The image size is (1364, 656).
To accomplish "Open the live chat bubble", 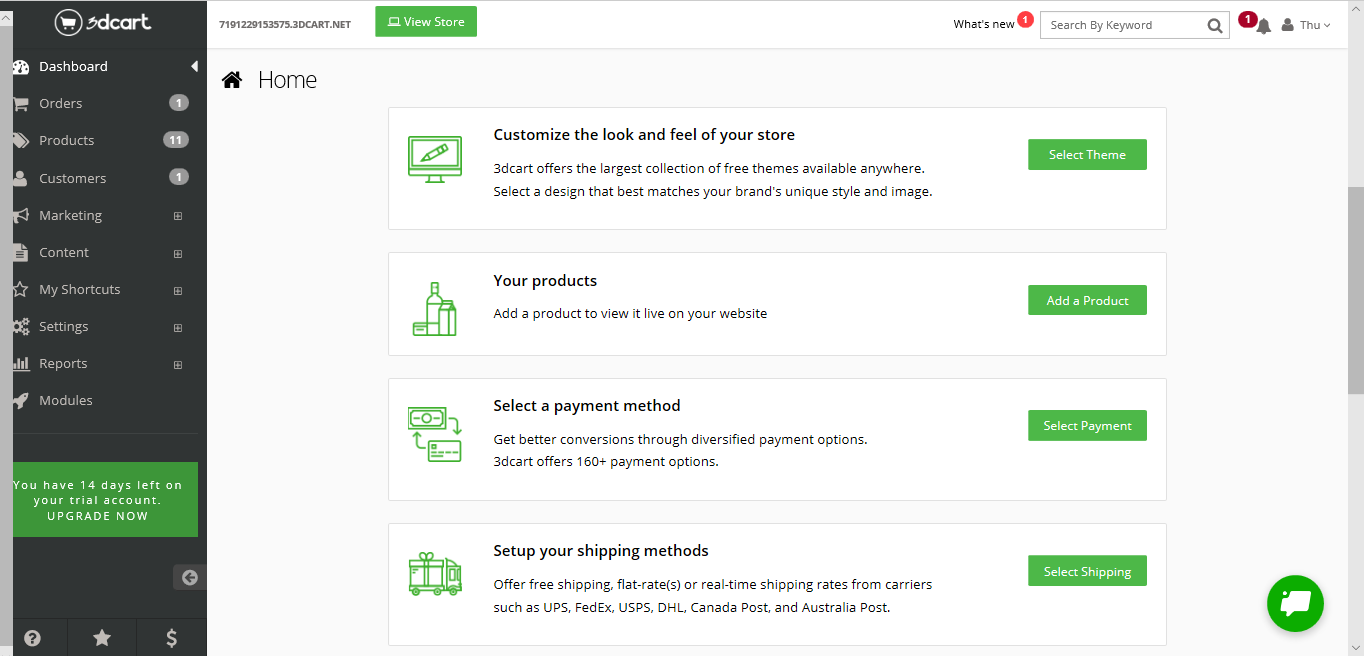I will [x=1295, y=603].
